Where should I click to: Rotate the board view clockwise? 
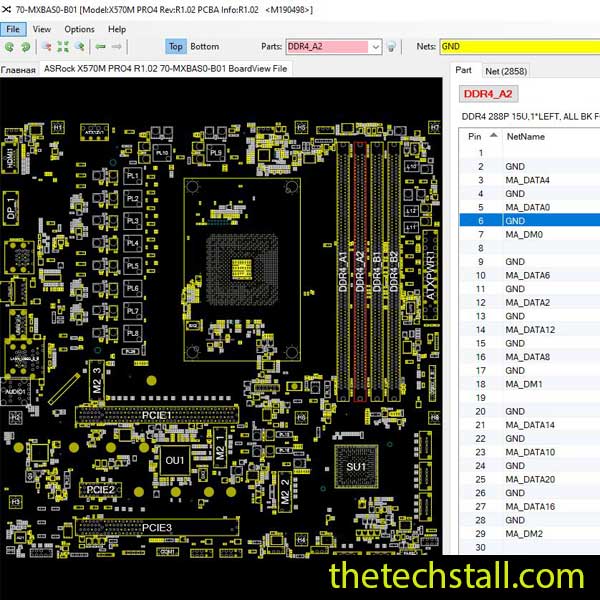tap(25, 47)
